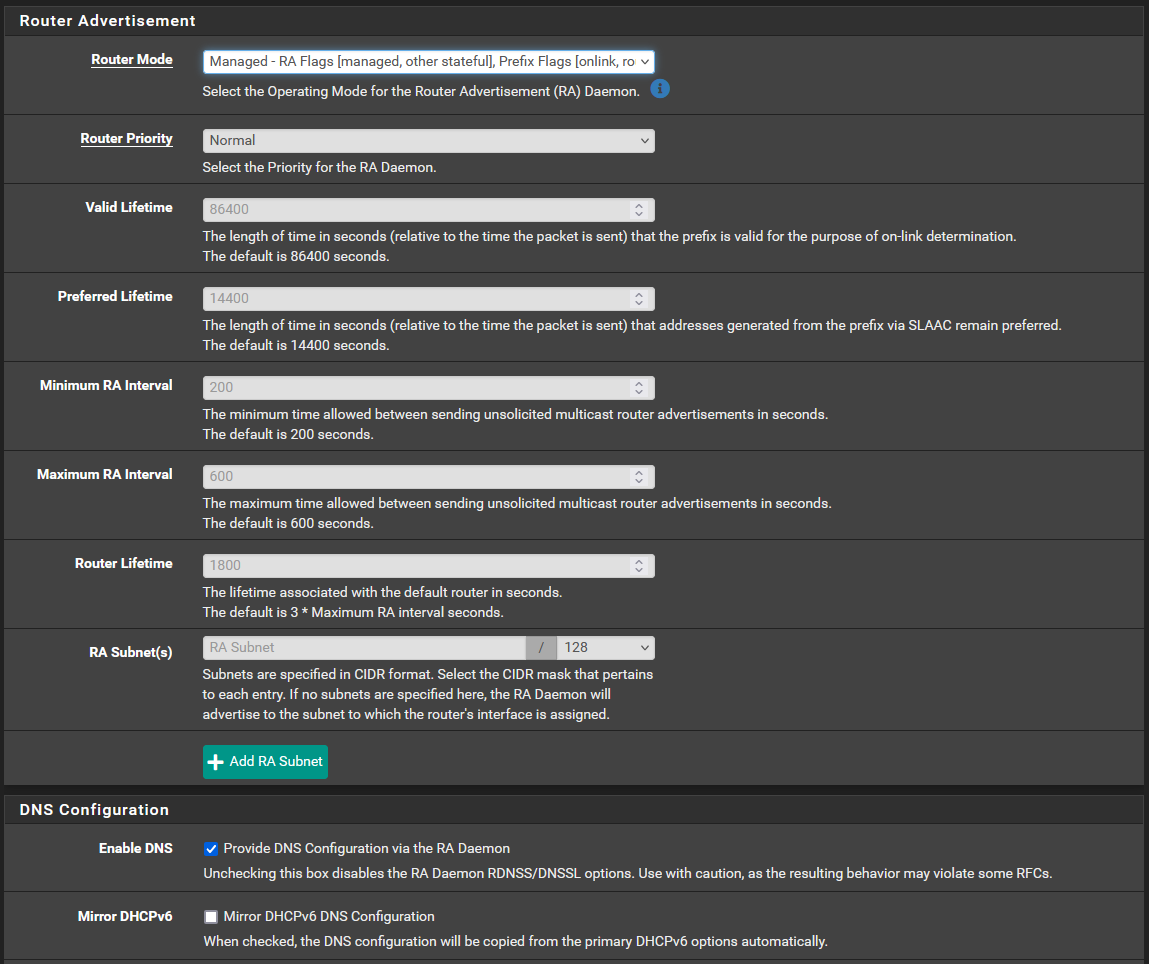Increase Maximum RA Interval using the up arrow
The height and width of the screenshot is (964, 1149).
click(x=639, y=473)
